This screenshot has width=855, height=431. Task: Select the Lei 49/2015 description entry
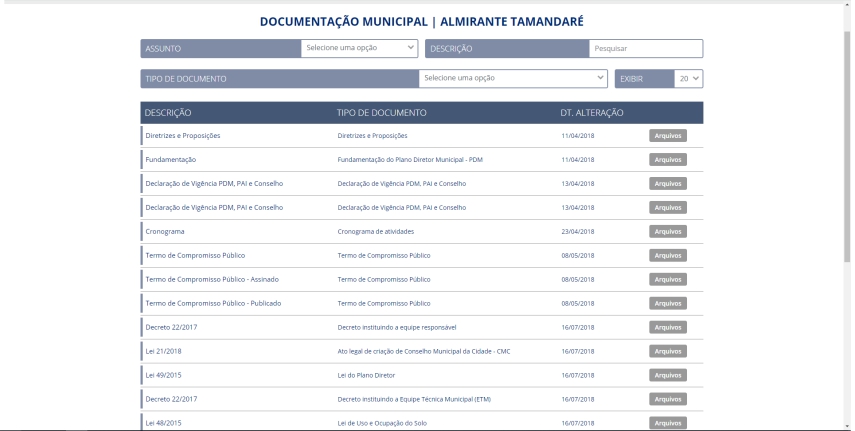click(164, 376)
